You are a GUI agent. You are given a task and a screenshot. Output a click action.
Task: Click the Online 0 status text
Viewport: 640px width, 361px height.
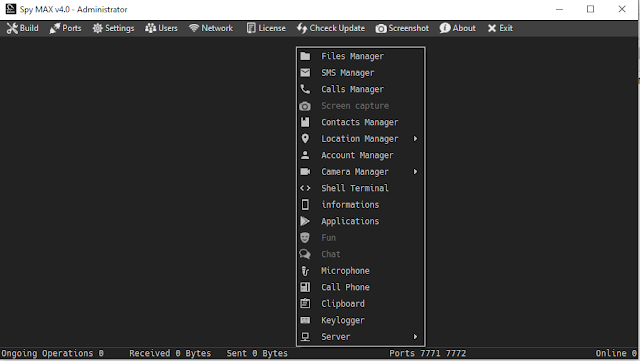[x=616, y=353]
